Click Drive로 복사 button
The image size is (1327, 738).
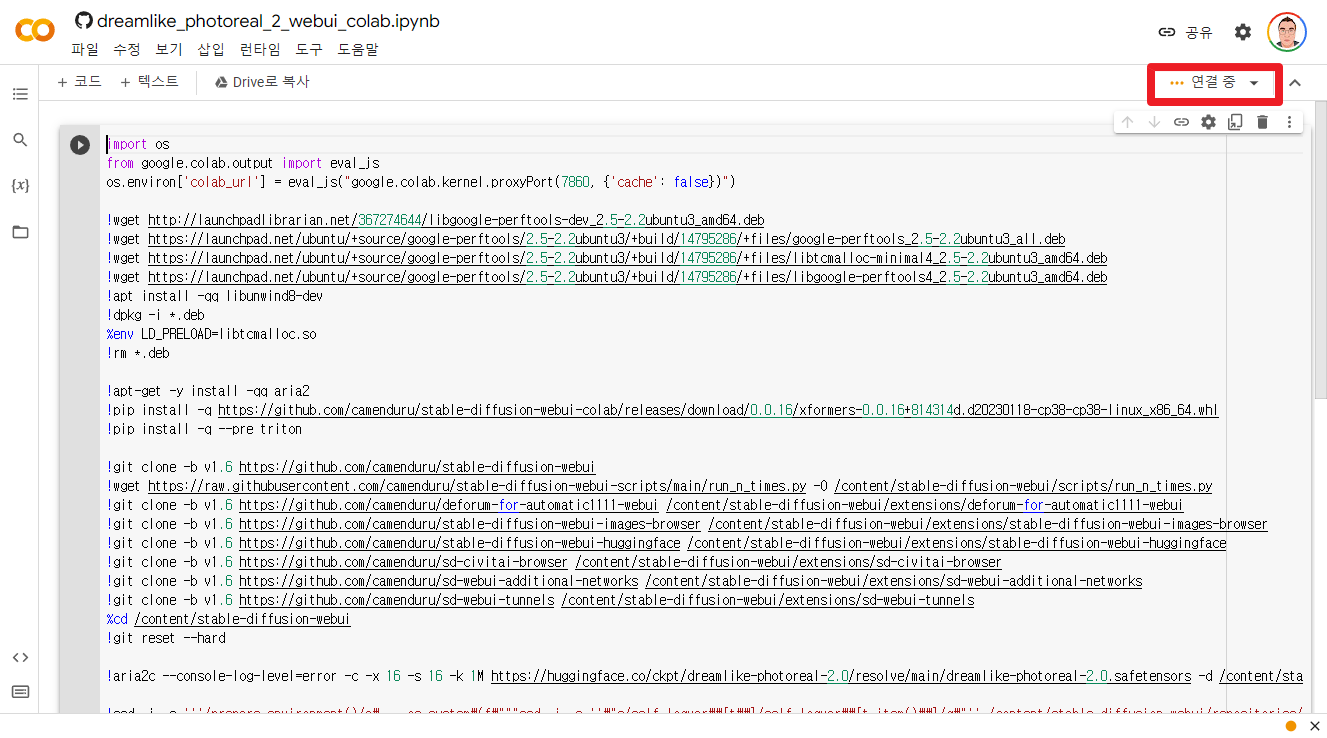click(262, 82)
